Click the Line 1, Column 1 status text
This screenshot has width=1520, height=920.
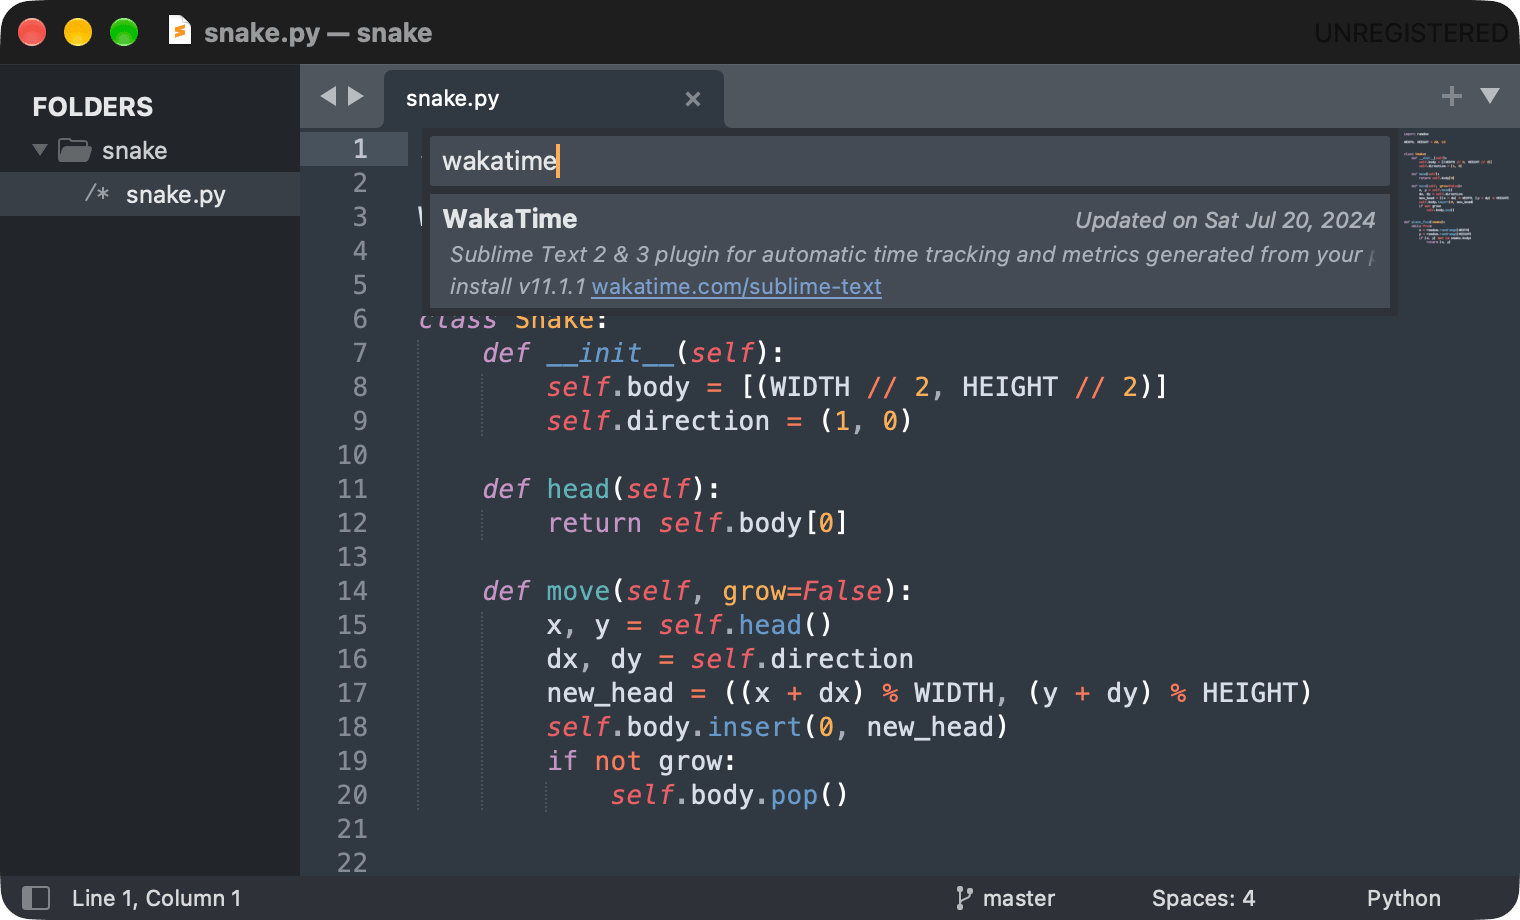[156, 898]
